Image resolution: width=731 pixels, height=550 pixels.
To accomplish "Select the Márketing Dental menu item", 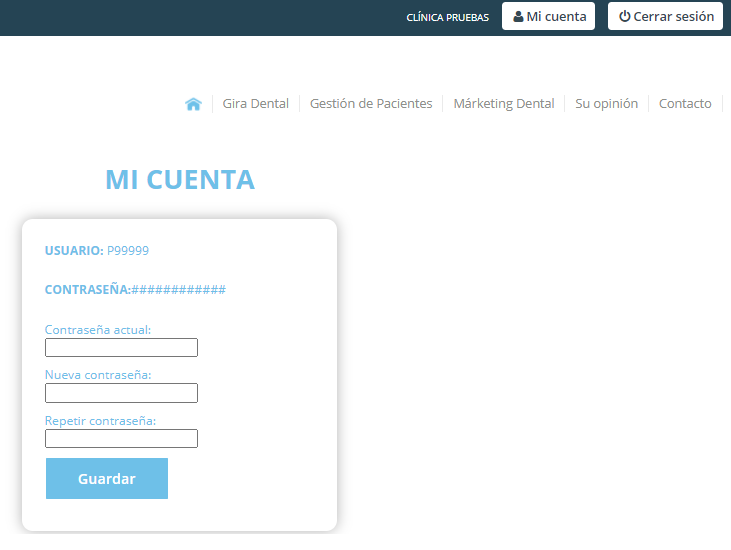I will pos(503,104).
